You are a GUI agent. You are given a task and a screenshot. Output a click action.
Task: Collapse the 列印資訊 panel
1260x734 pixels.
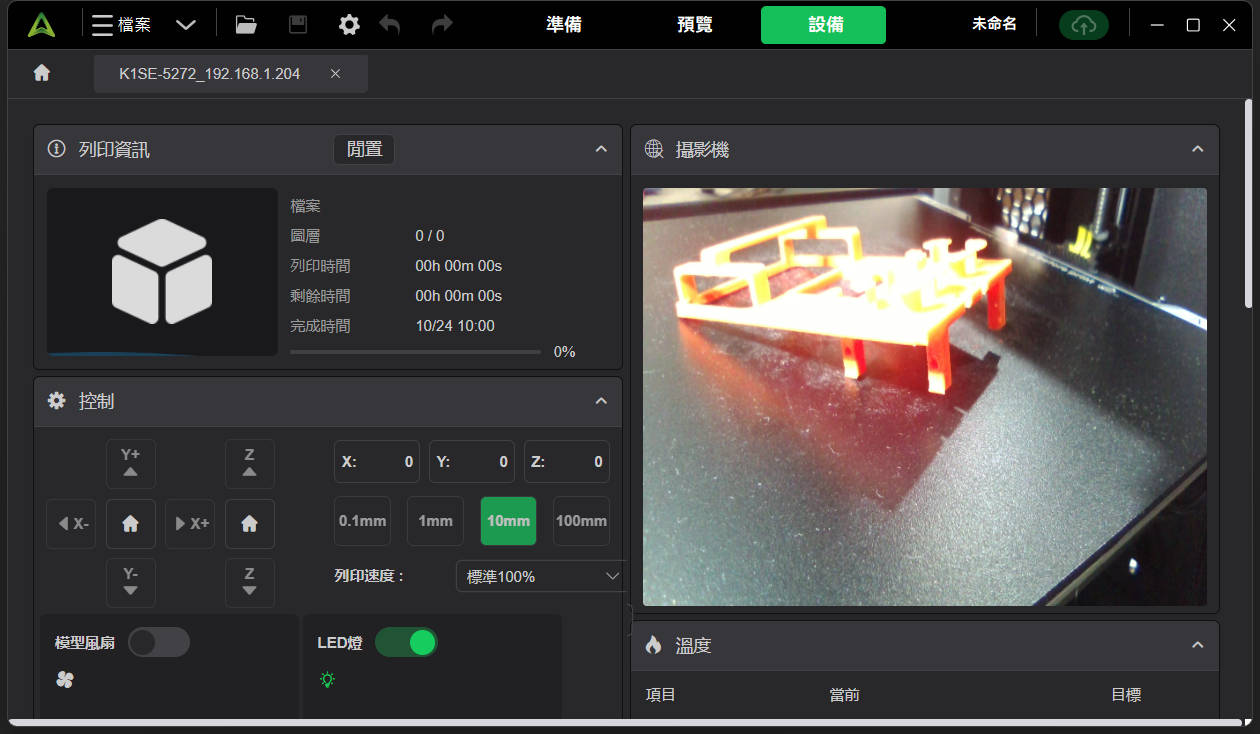coord(601,150)
